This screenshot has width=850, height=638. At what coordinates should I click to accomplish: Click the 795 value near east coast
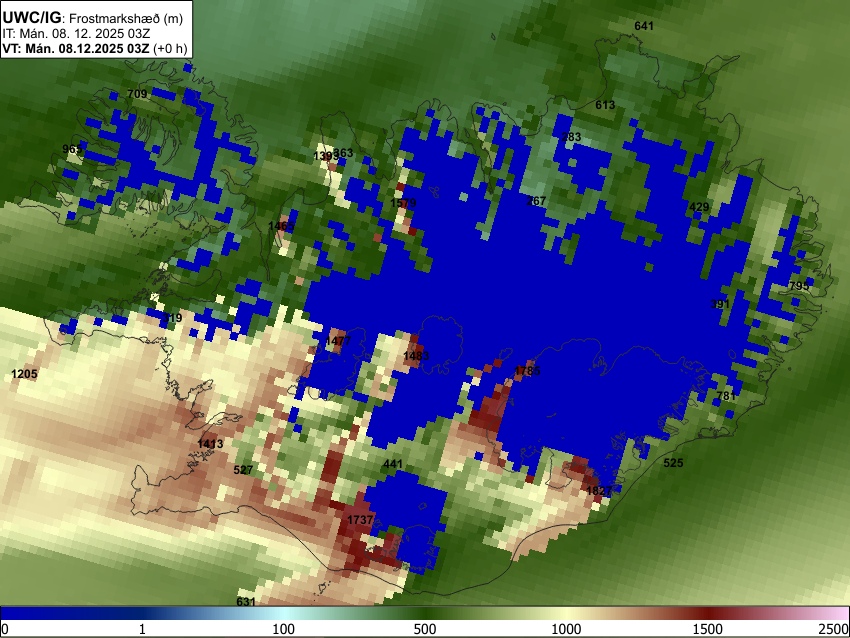click(799, 286)
